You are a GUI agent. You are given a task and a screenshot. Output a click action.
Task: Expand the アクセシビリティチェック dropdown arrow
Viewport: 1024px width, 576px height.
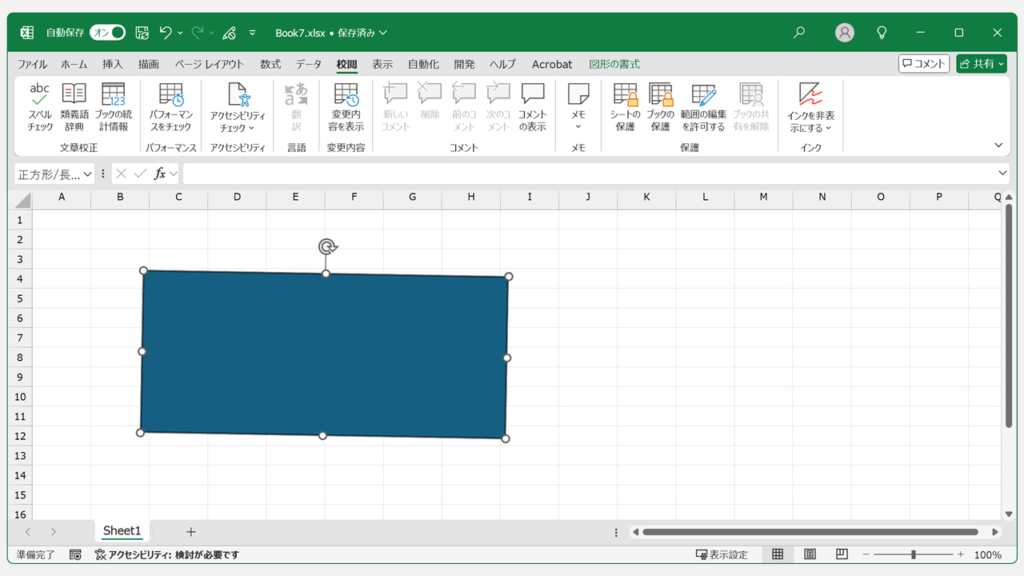coord(251,128)
